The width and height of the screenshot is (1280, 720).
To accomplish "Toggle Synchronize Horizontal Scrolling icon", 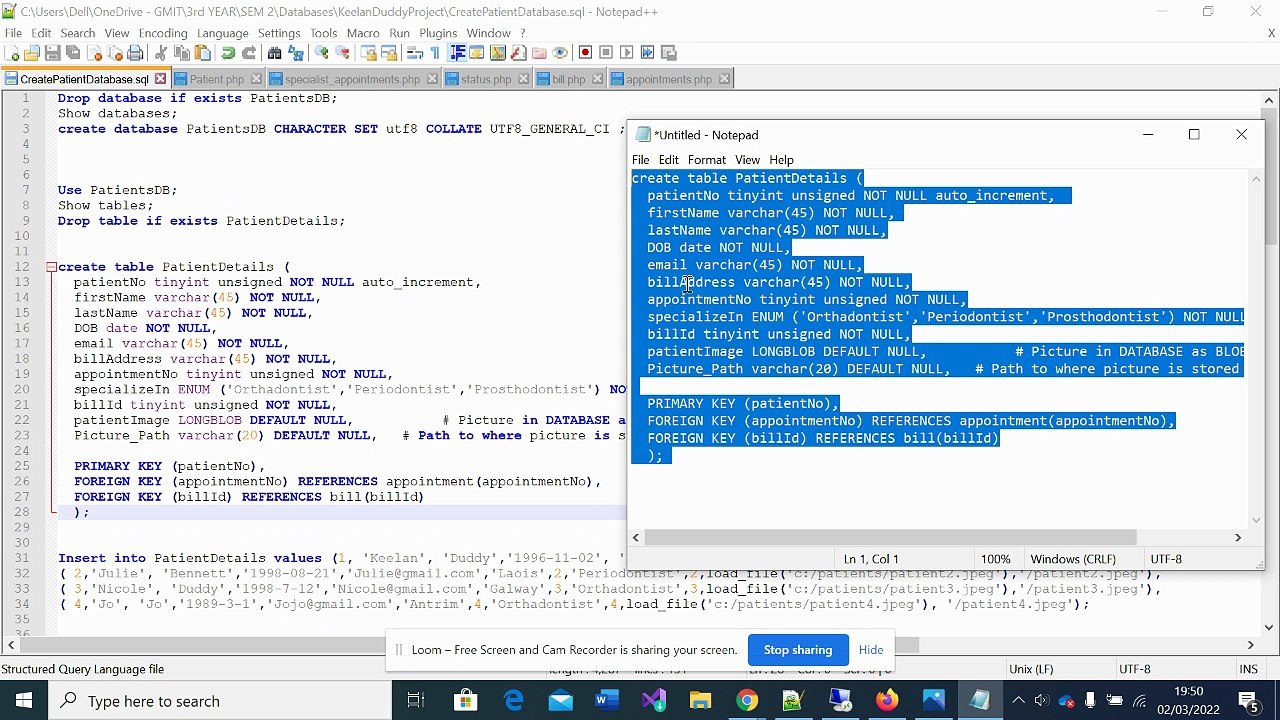I will [390, 53].
